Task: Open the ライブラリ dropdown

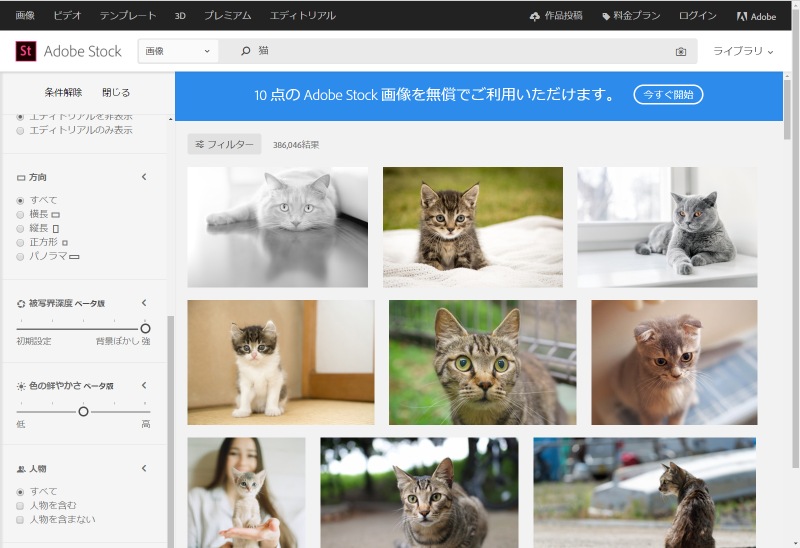Action: point(743,51)
